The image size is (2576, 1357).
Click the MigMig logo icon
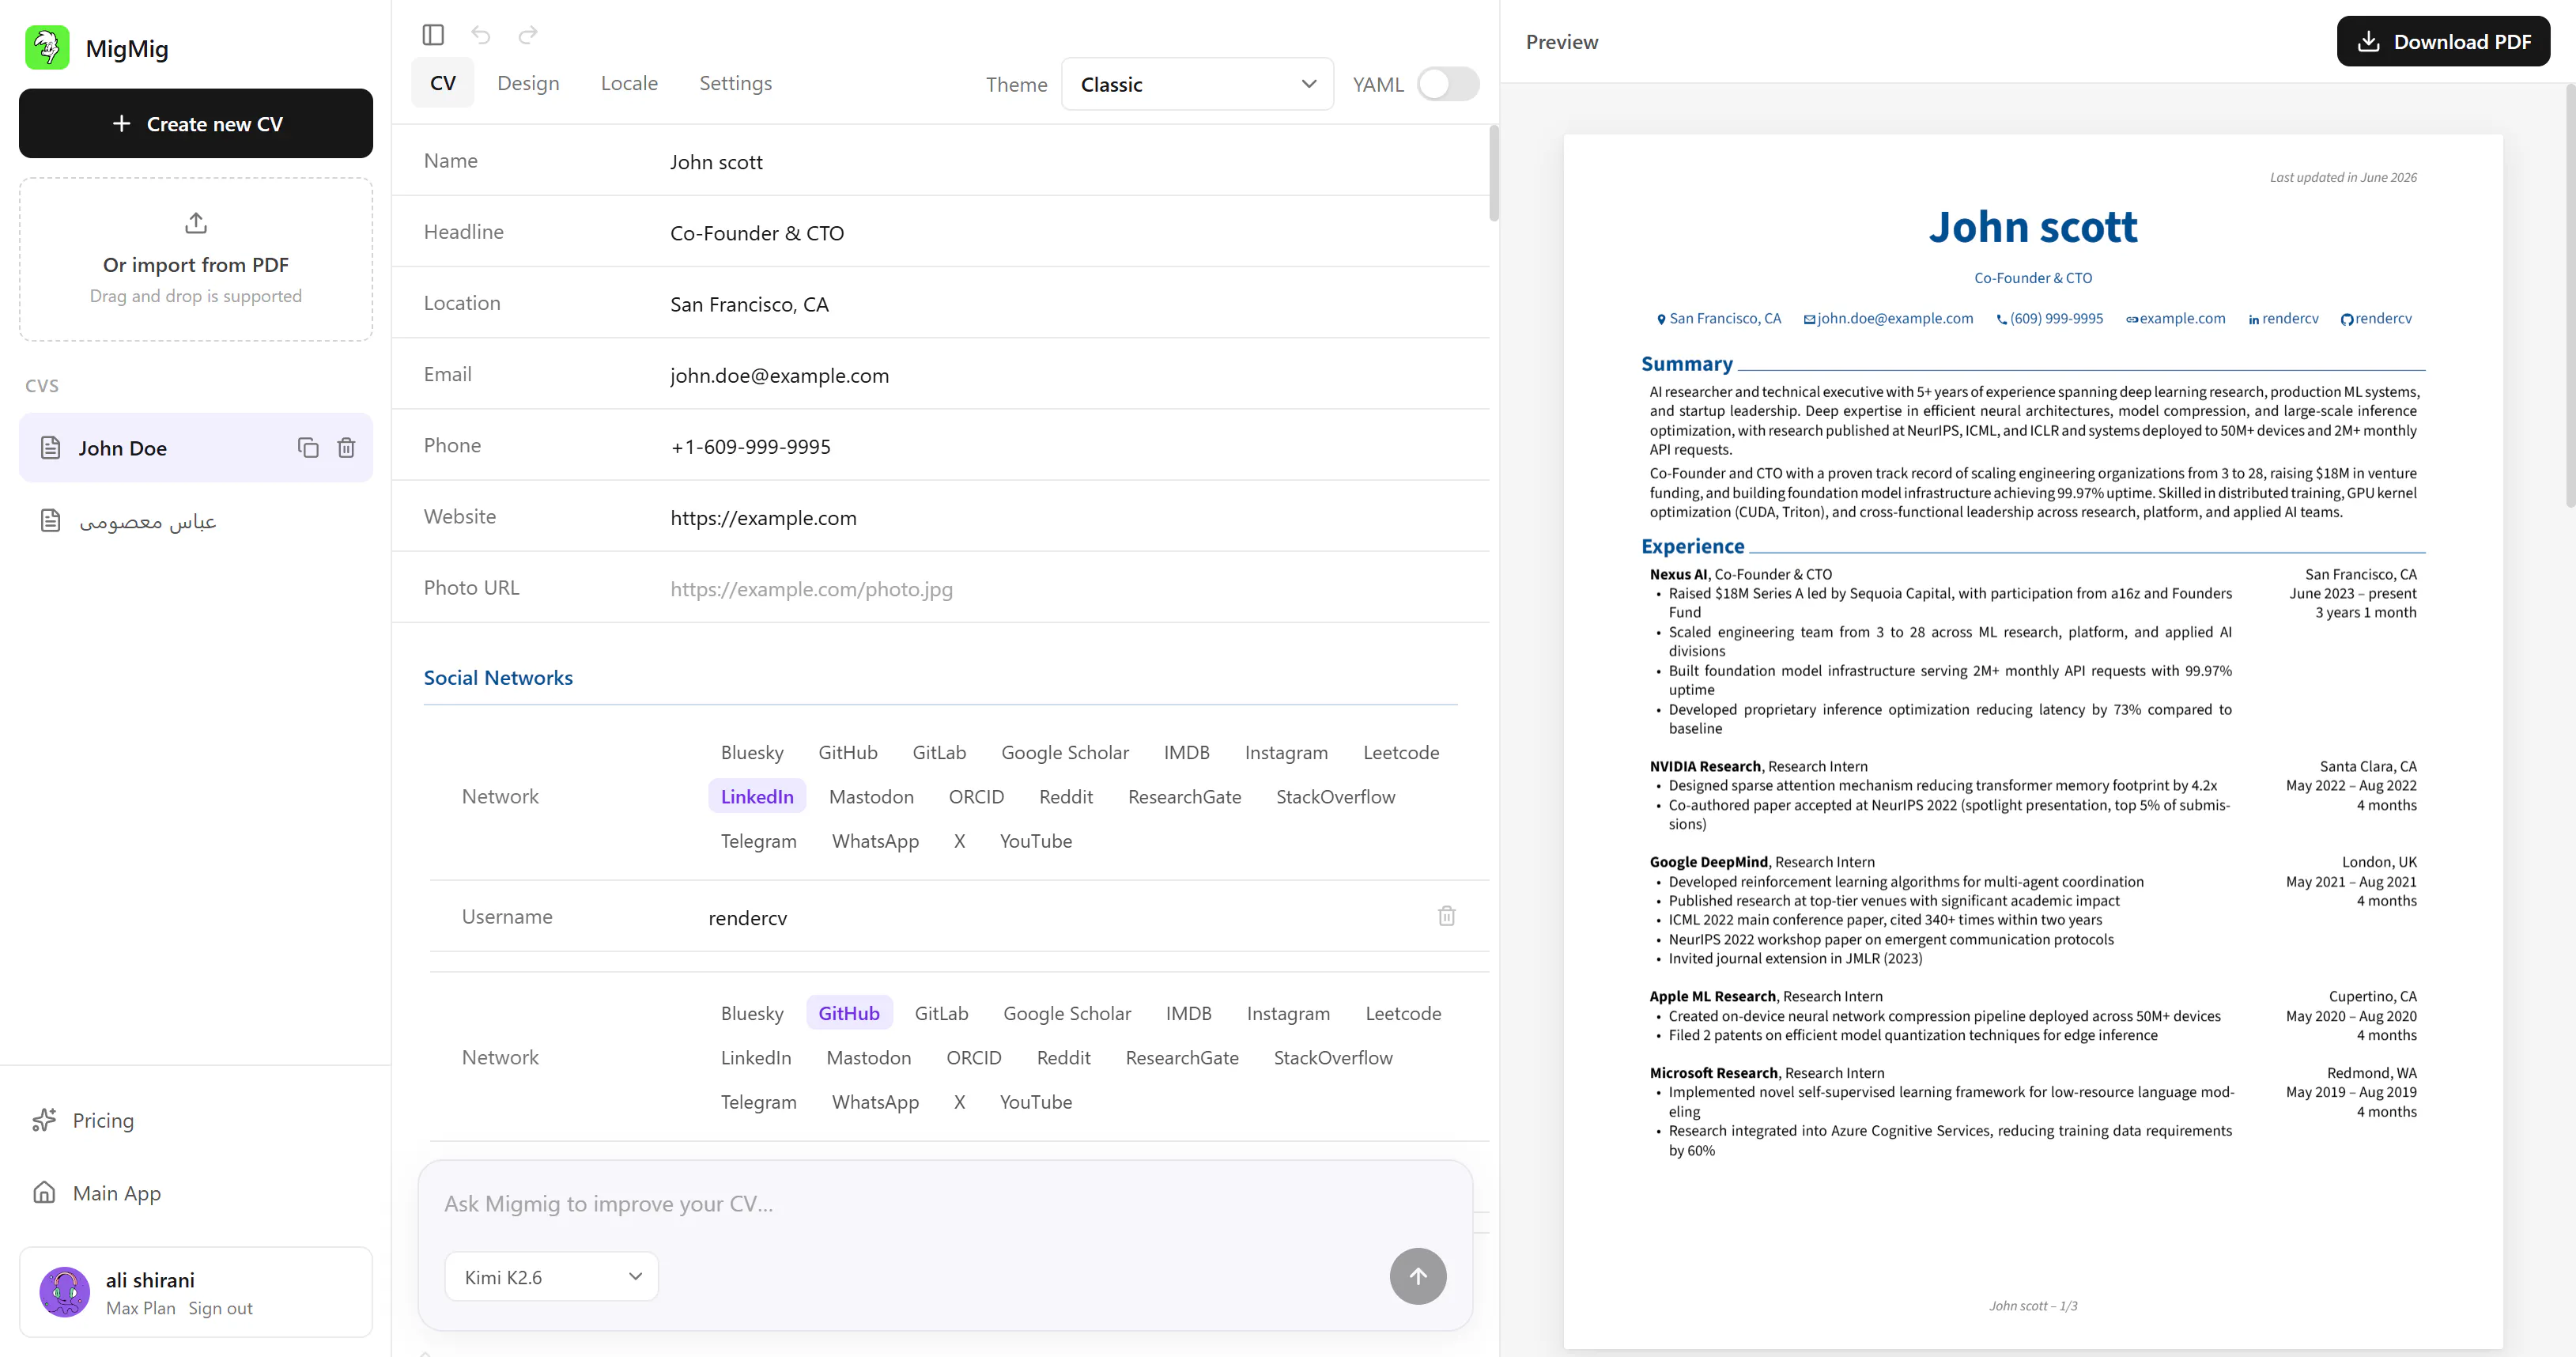coord(47,47)
